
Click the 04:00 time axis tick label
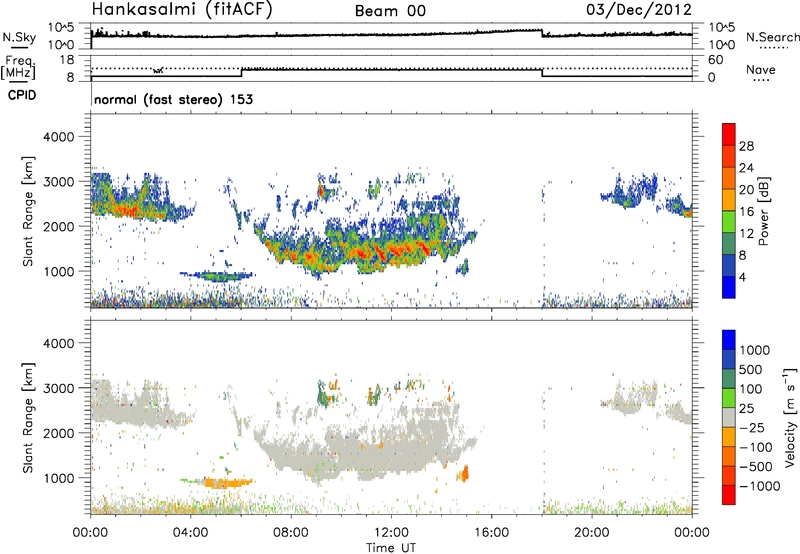(x=190, y=533)
